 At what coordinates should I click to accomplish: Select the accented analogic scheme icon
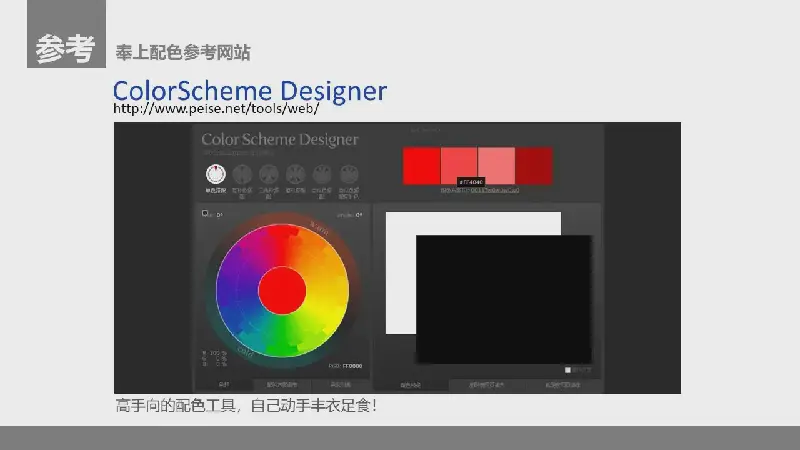[x=349, y=174]
